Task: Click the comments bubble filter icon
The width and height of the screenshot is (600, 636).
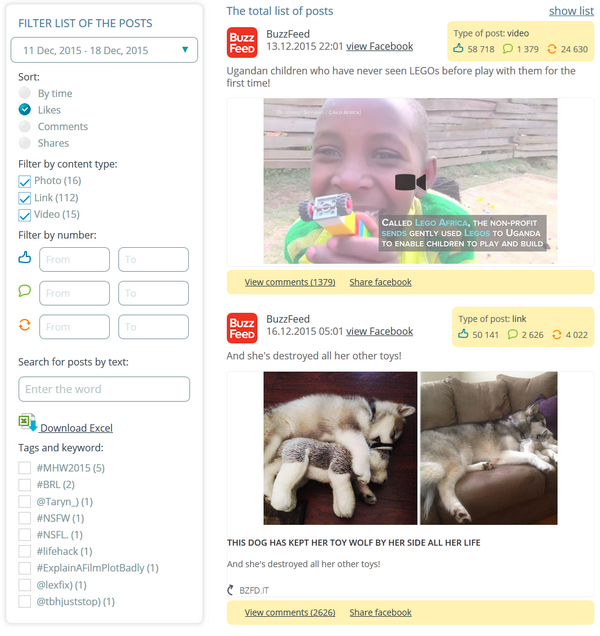Action: click(x=25, y=291)
